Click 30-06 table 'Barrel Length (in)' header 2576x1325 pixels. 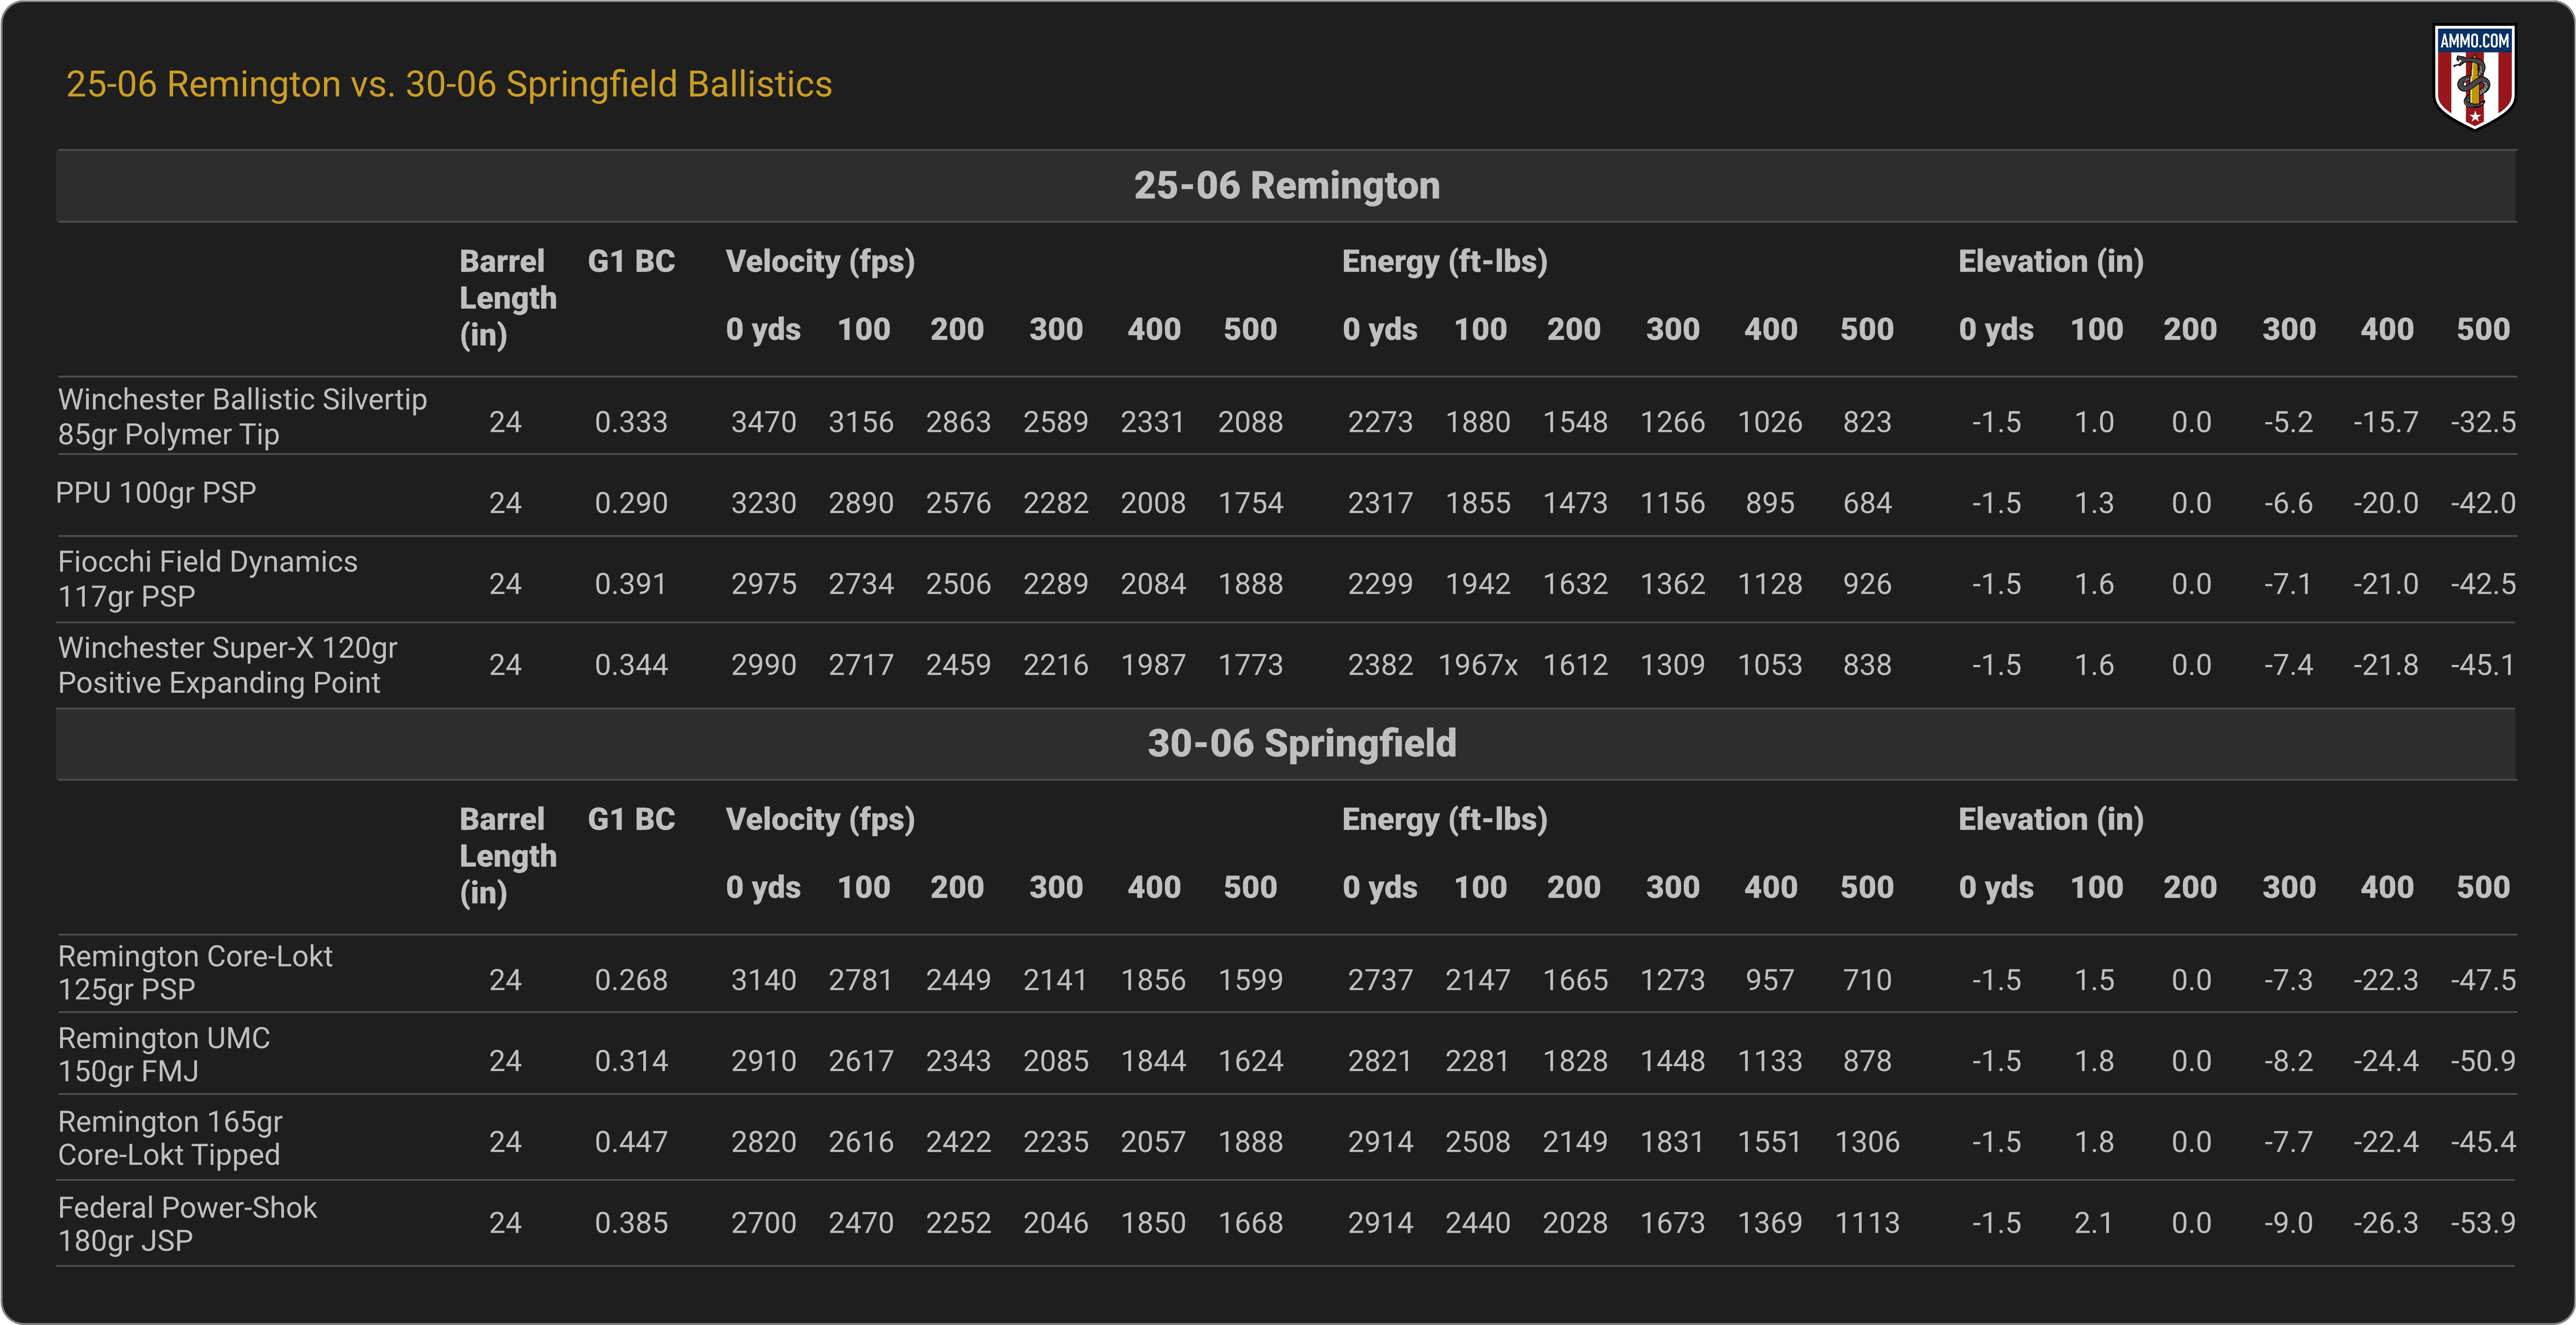coord(508,856)
